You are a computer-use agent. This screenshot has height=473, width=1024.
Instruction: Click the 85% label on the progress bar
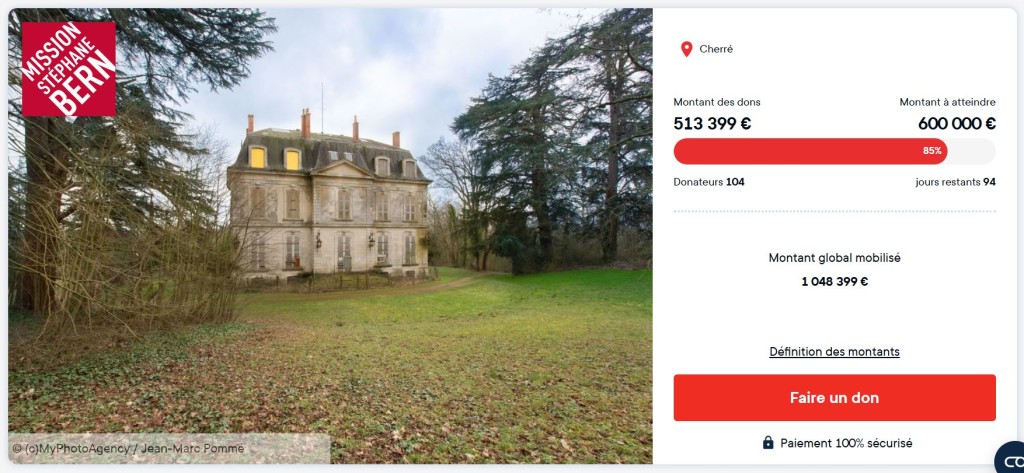(x=932, y=151)
